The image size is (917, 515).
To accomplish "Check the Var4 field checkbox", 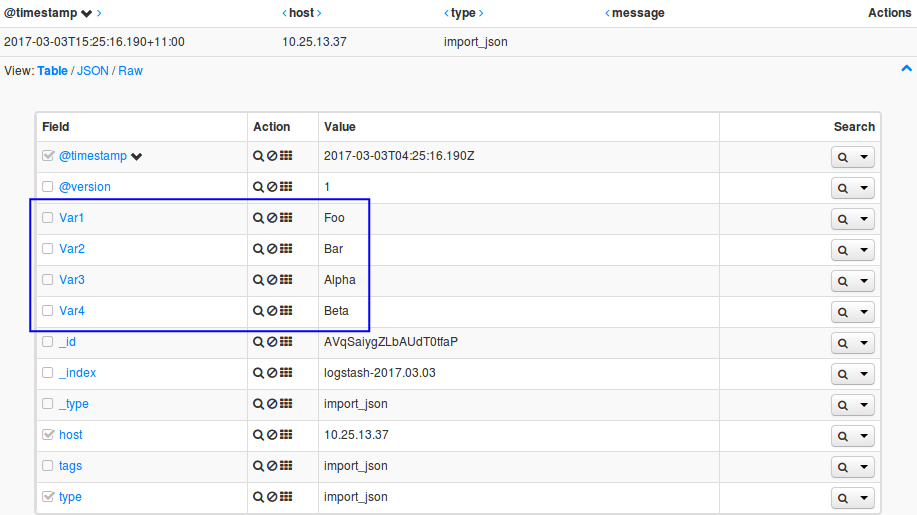I will point(47,311).
